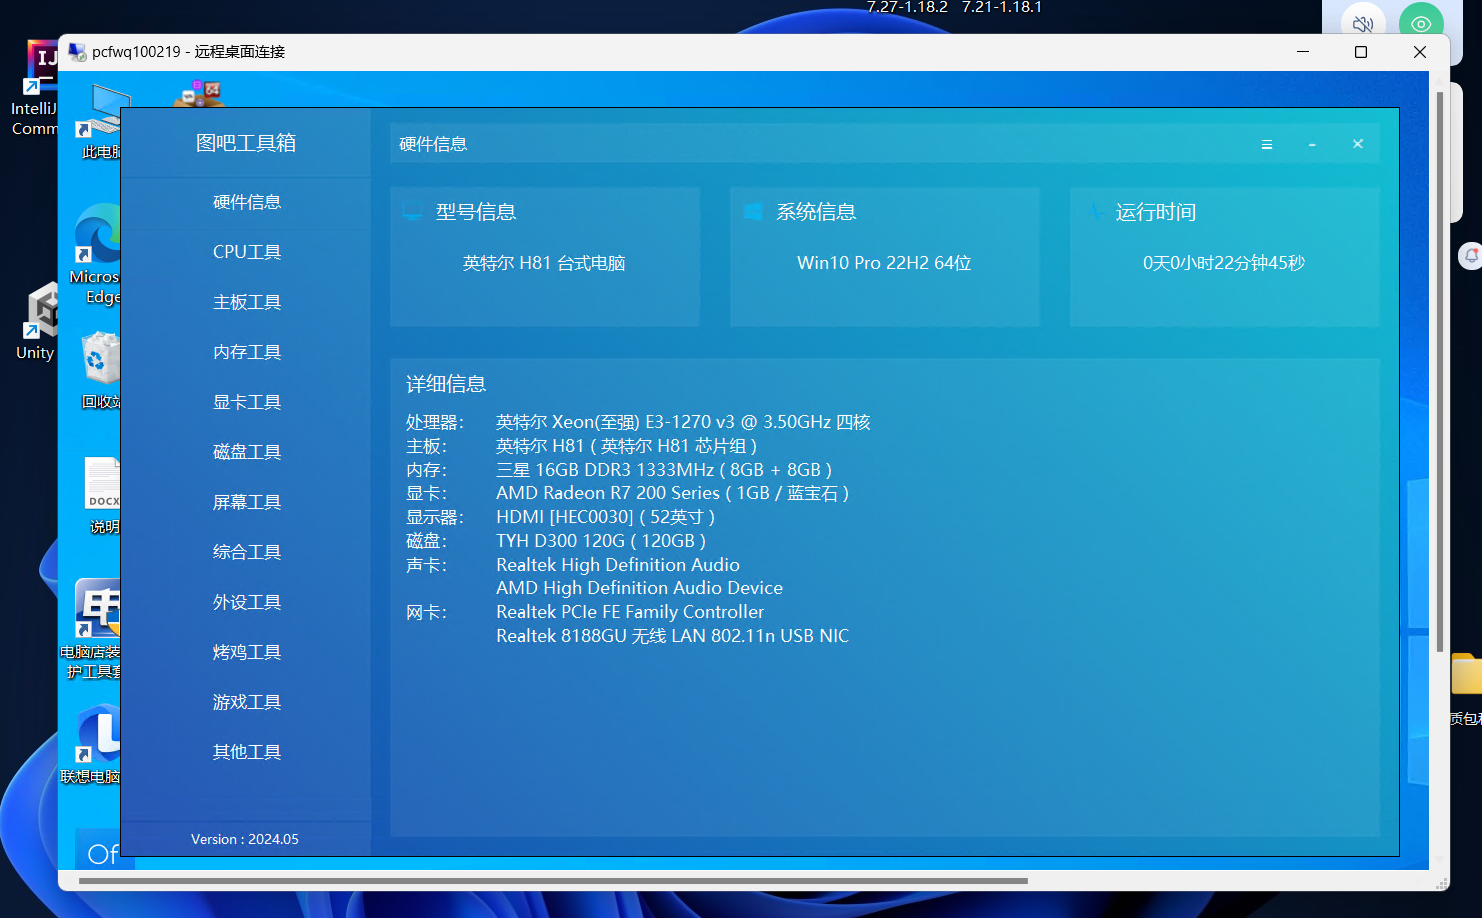Viewport: 1482px width, 918px height.
Task: Click AMD High Definition Audio Device entry
Action: click(639, 588)
